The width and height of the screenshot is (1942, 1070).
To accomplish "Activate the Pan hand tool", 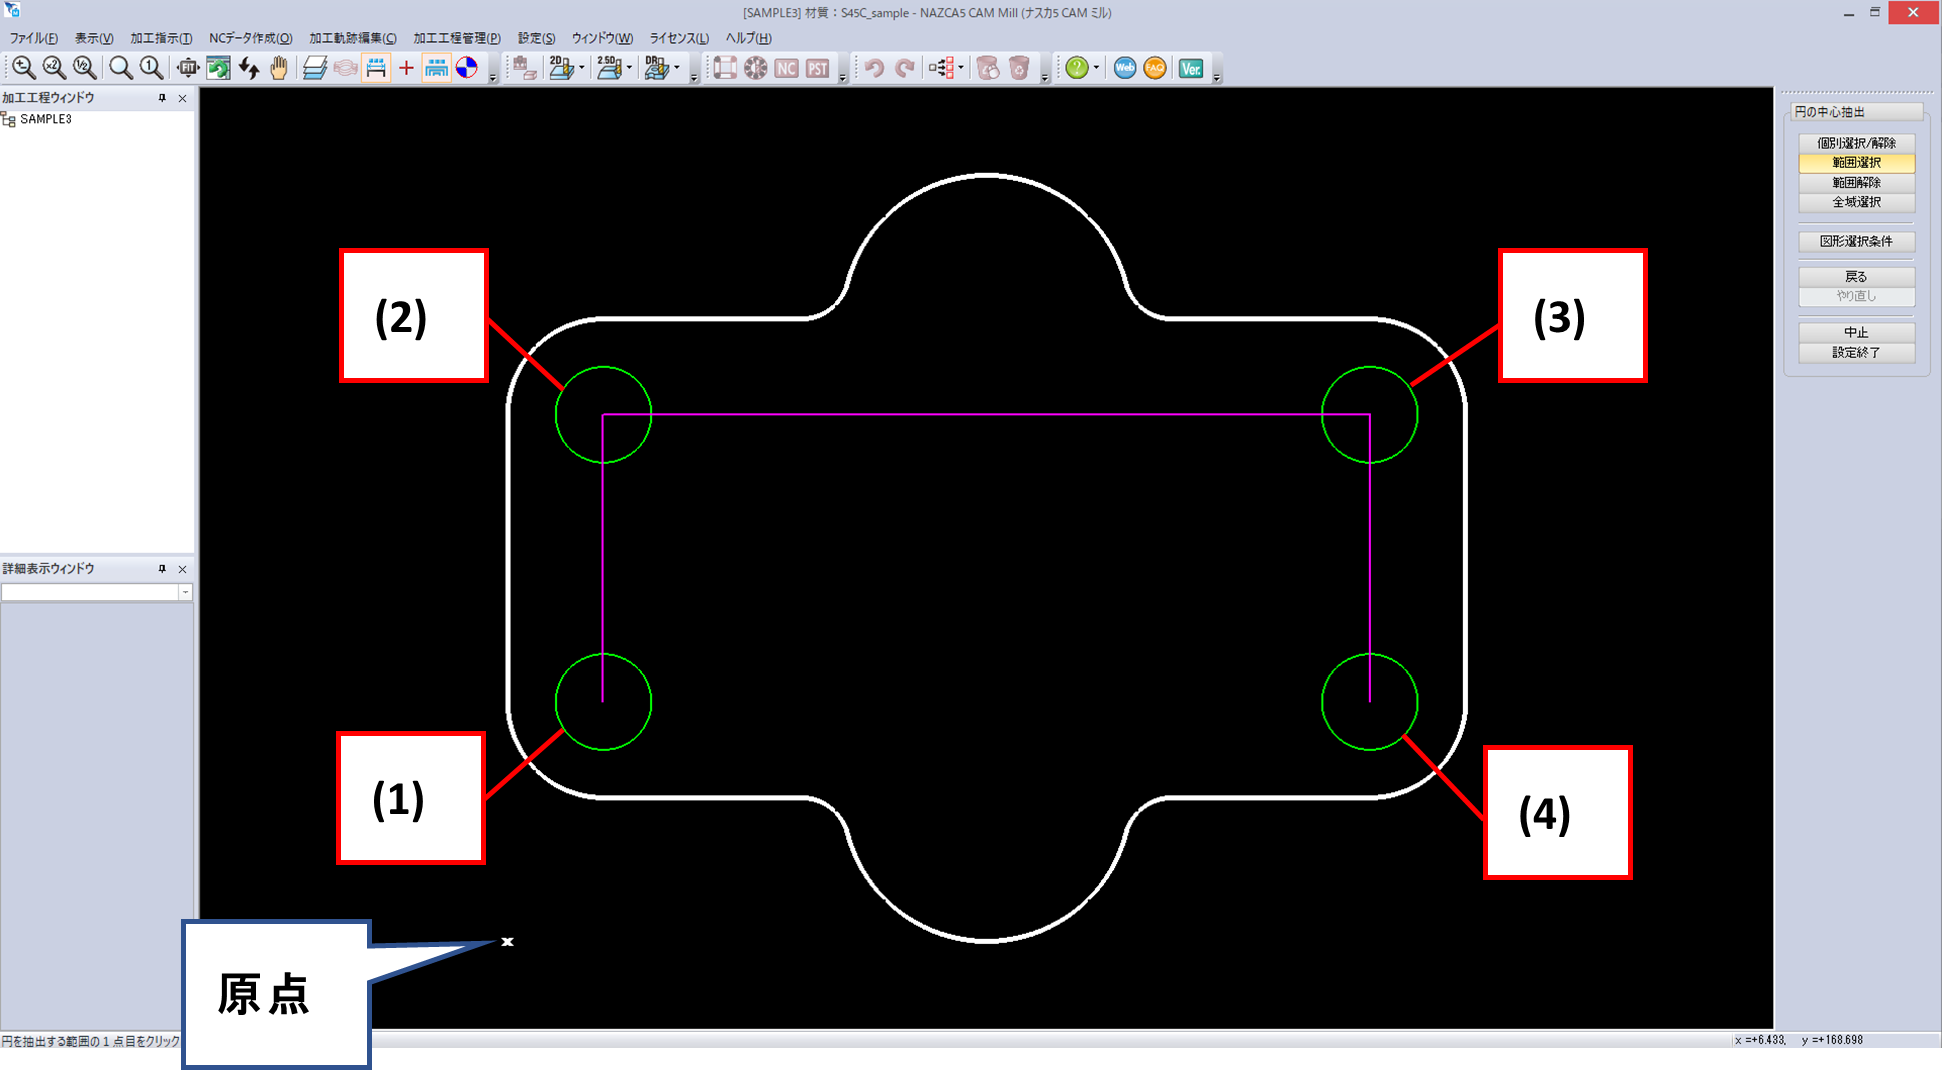I will (x=278, y=68).
